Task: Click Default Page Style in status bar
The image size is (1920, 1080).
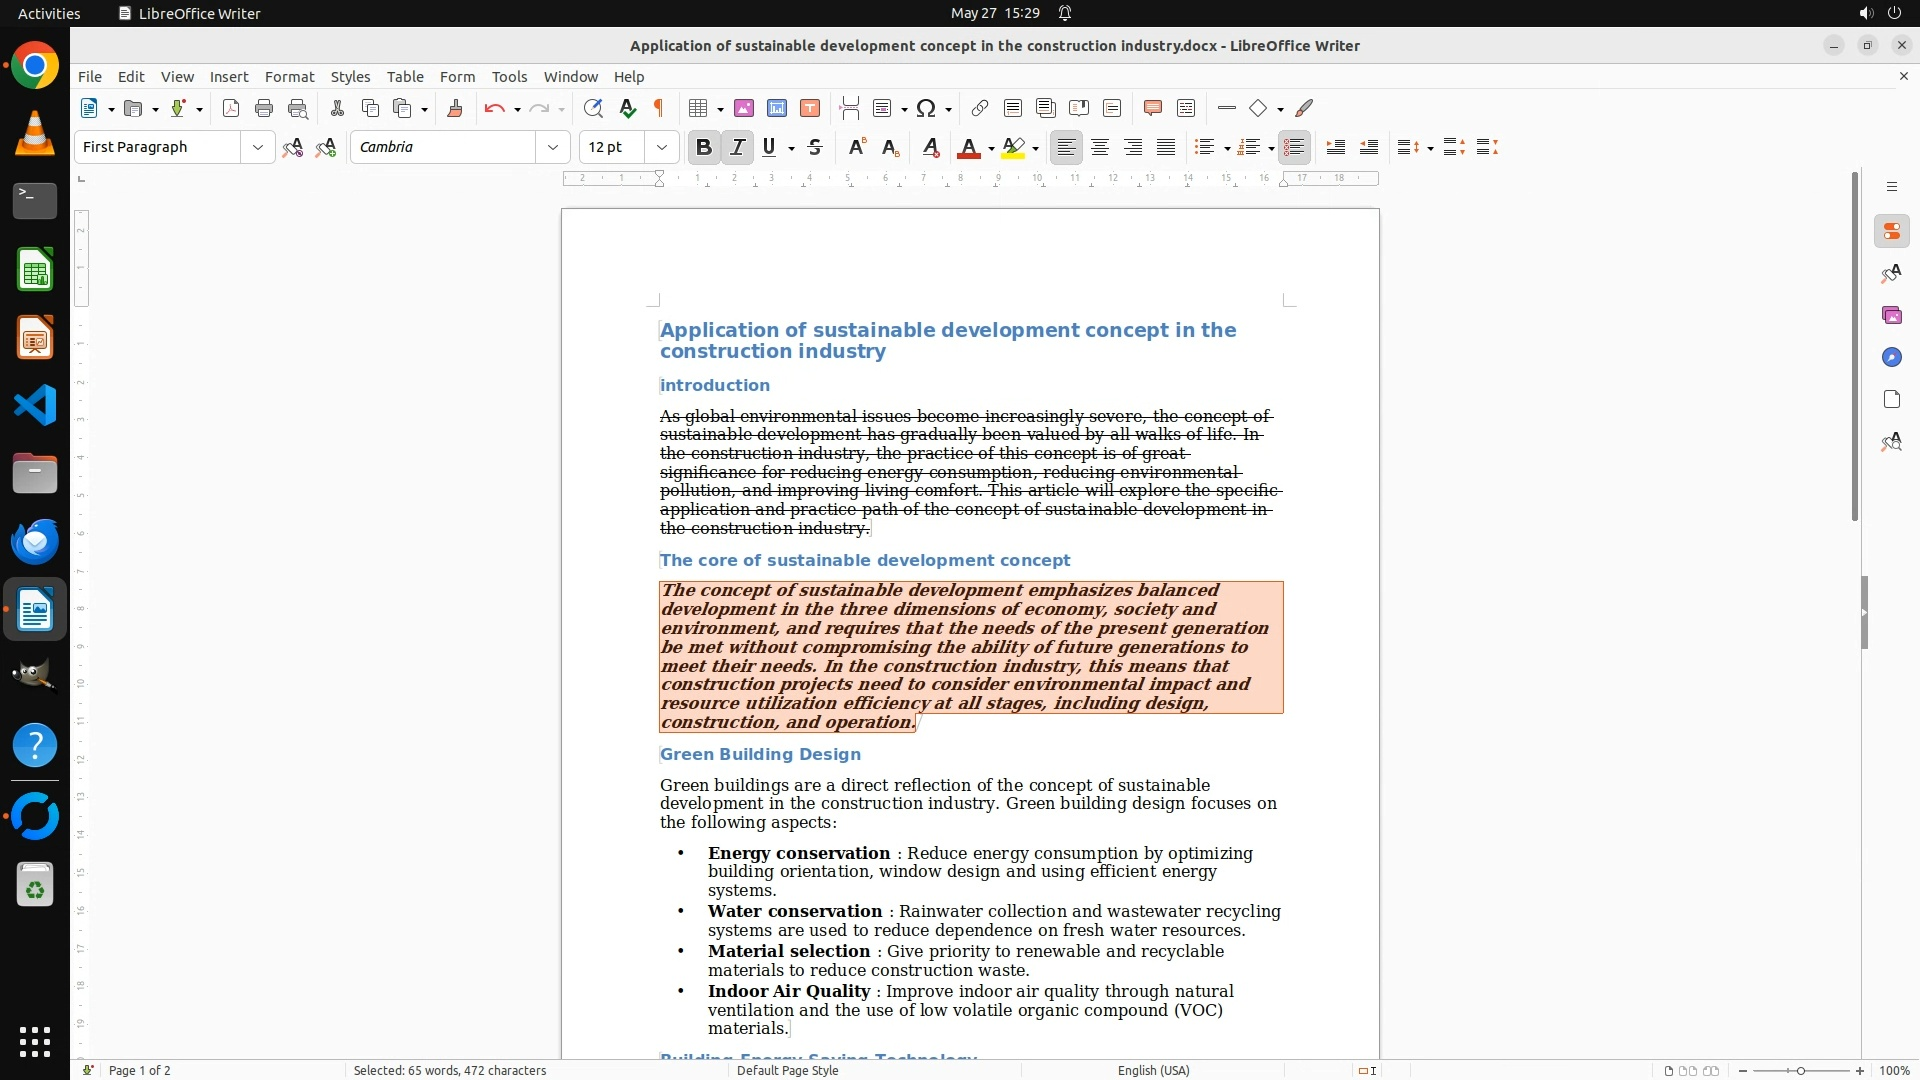Action: (787, 1070)
